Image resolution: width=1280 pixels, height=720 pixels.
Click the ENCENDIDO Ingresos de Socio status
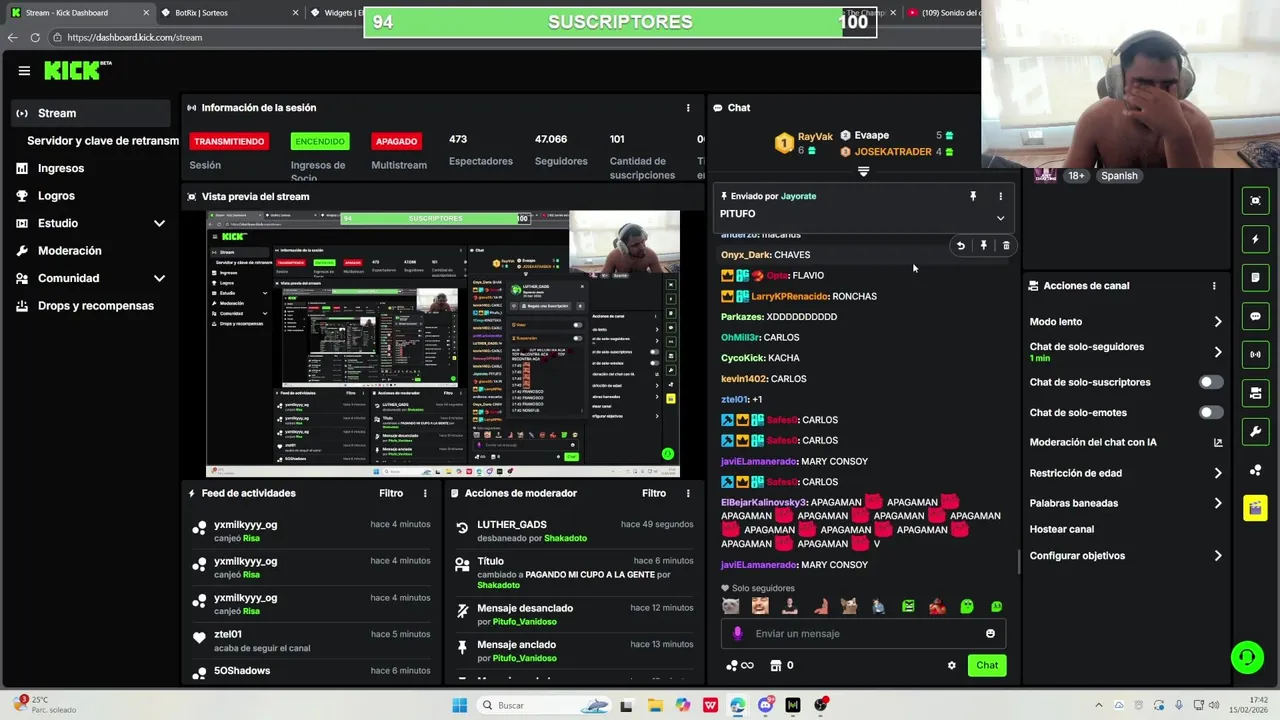320,141
